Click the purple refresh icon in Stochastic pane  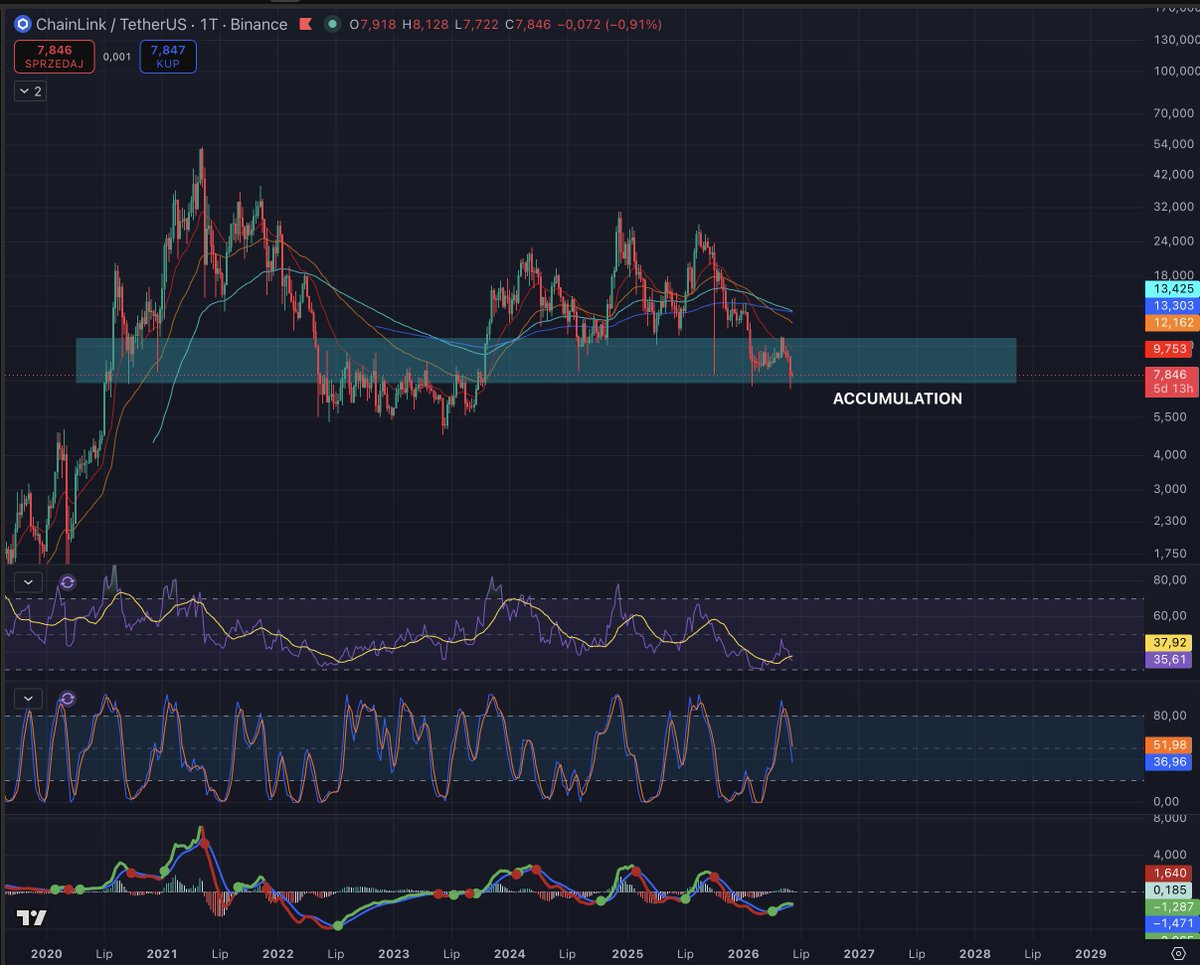click(67, 699)
